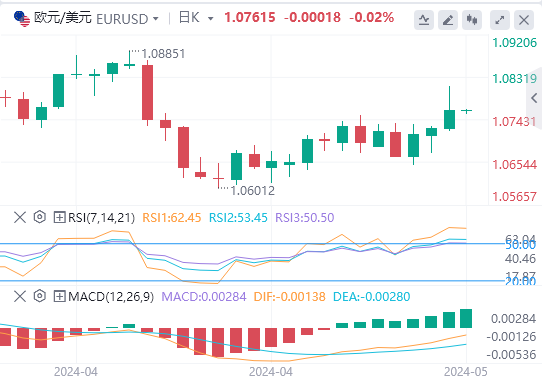Click the price change -0.00018
Image resolution: width=542 pixels, height=385 pixels.
point(312,17)
